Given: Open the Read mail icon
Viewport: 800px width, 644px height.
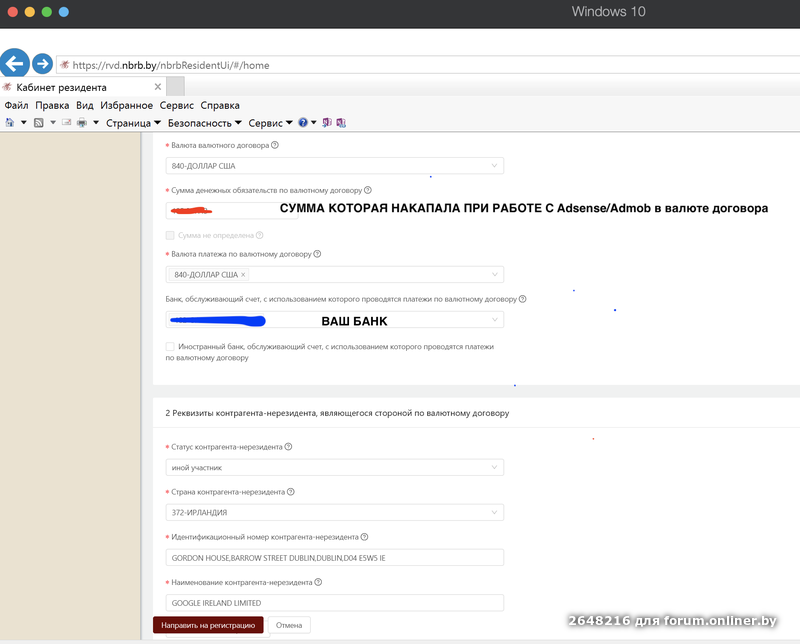Looking at the screenshot, I should (64, 121).
